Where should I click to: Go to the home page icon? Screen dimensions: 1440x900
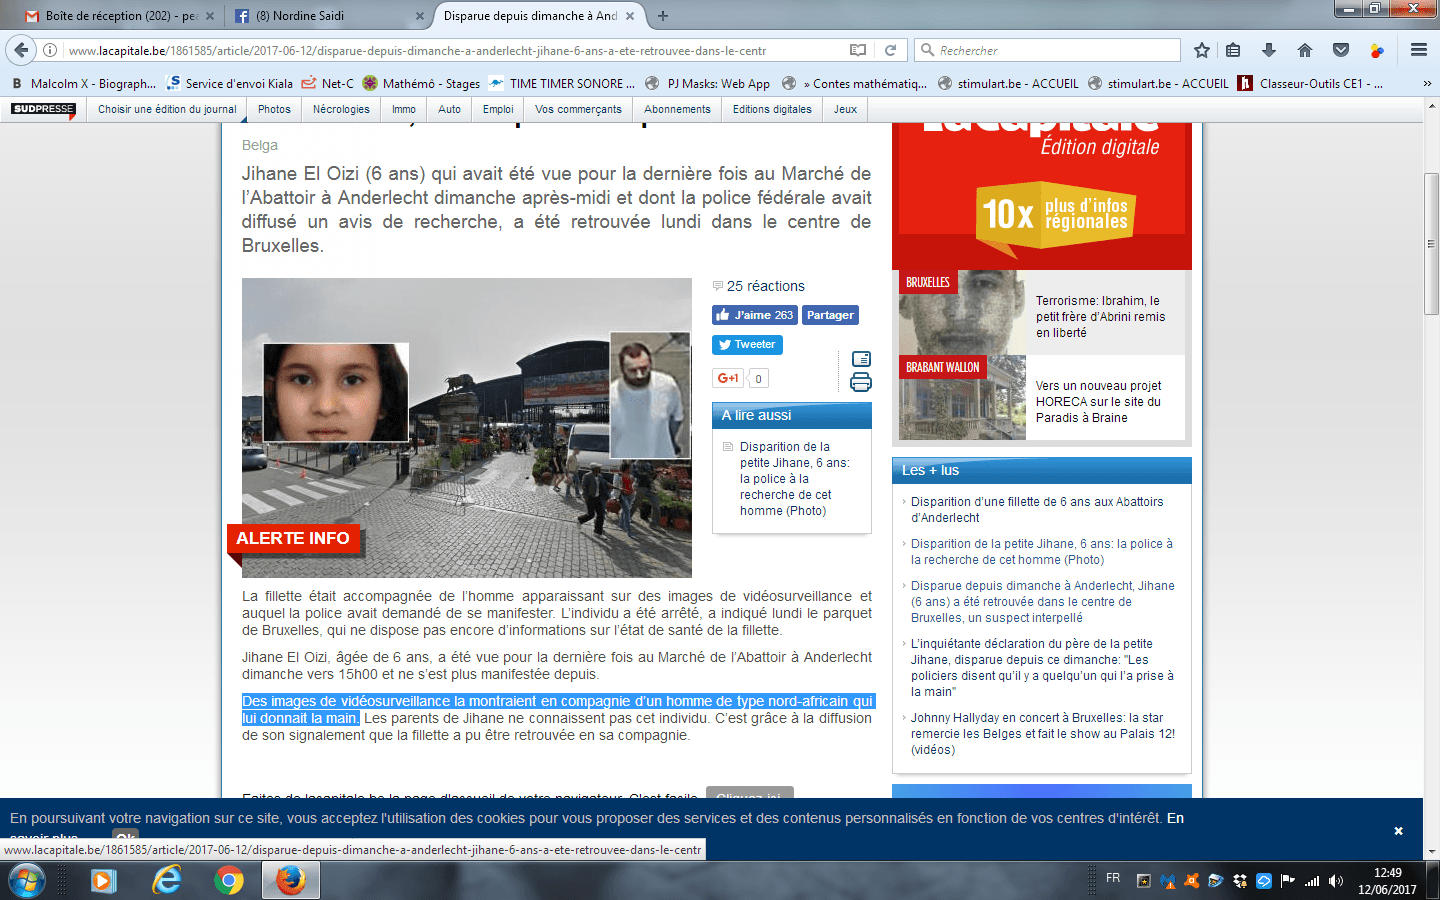(x=1304, y=50)
